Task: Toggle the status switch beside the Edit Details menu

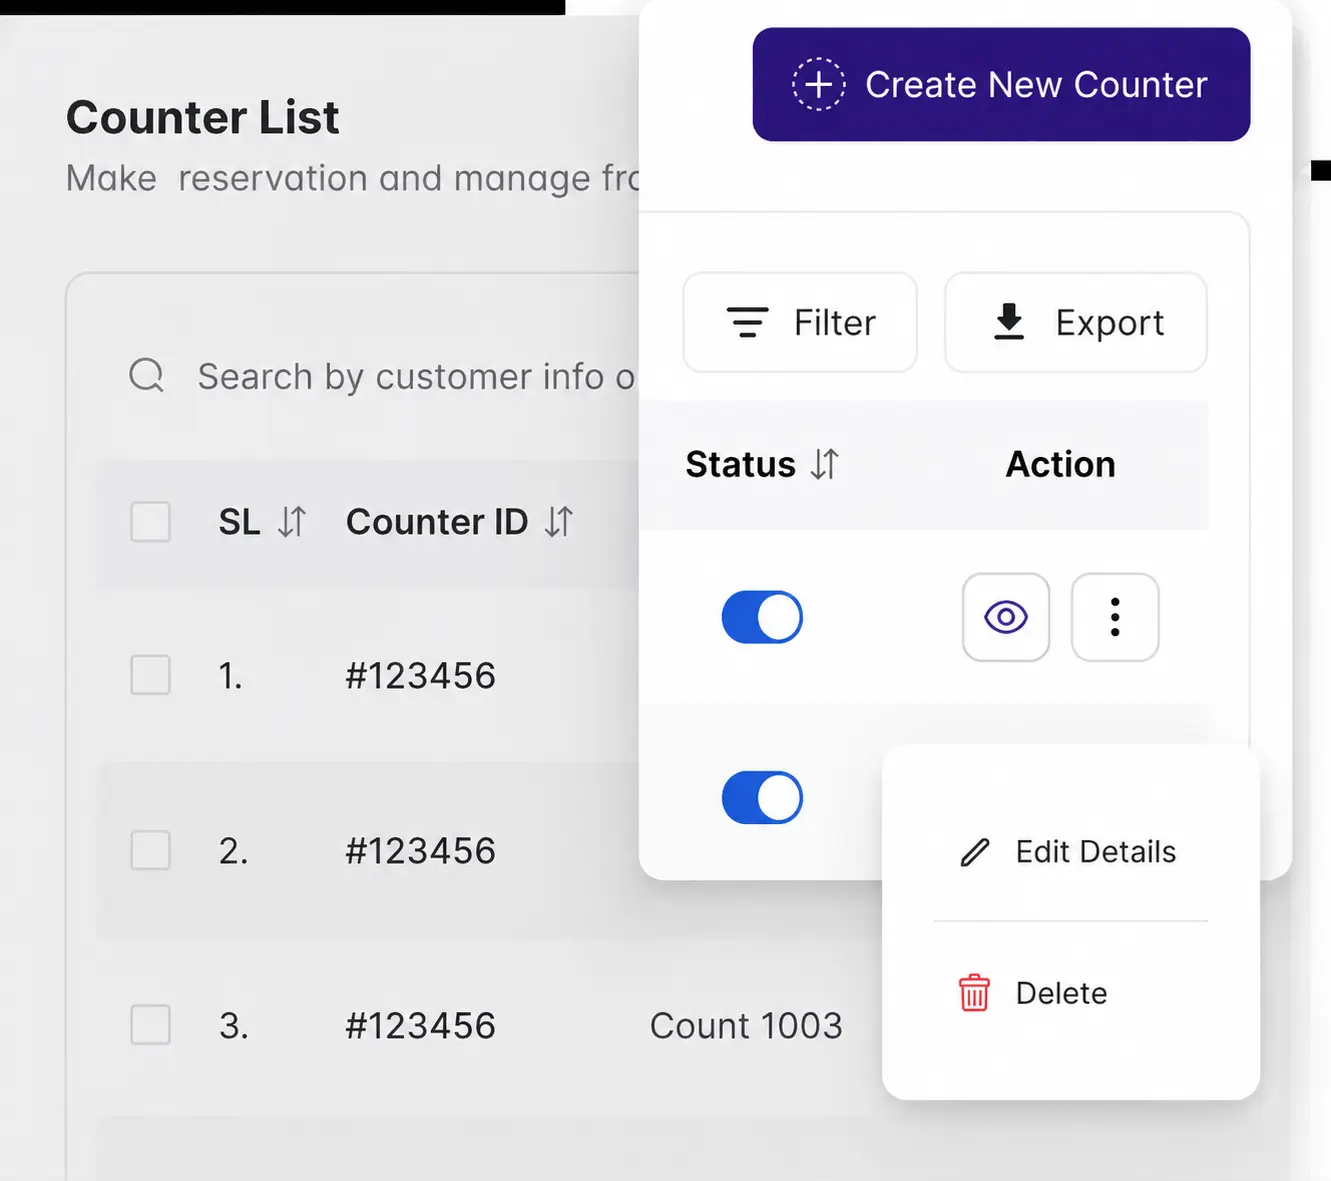Action: 762,797
